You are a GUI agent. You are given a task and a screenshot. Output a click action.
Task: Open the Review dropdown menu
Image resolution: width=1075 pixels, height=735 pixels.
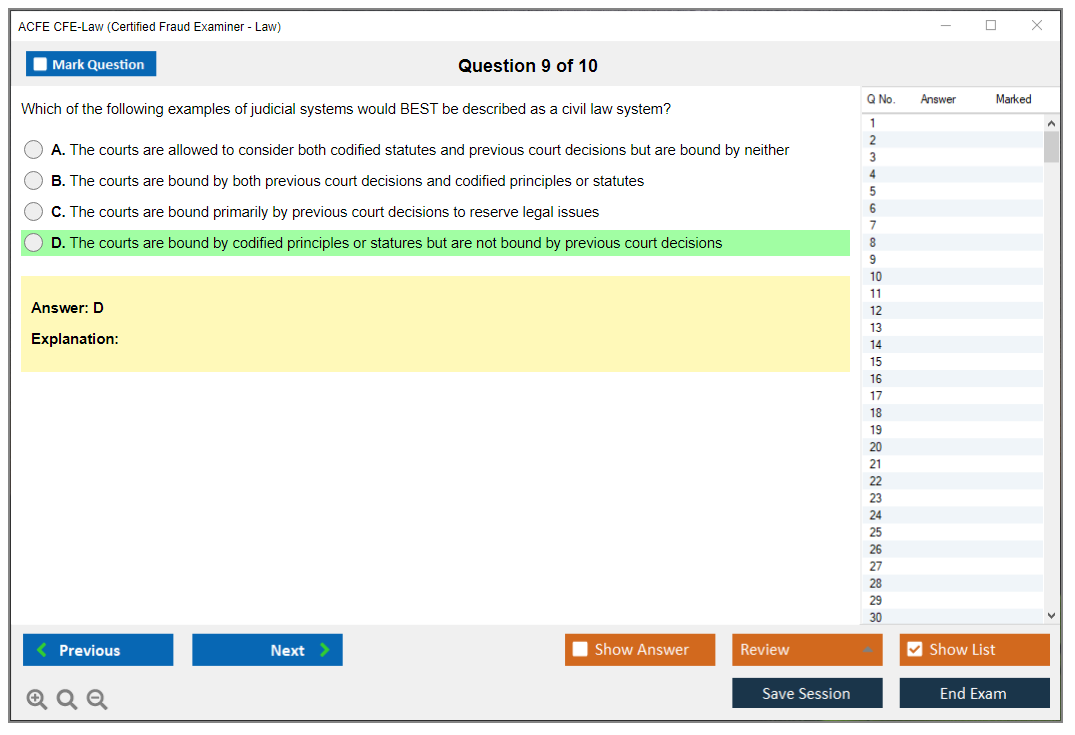(807, 650)
